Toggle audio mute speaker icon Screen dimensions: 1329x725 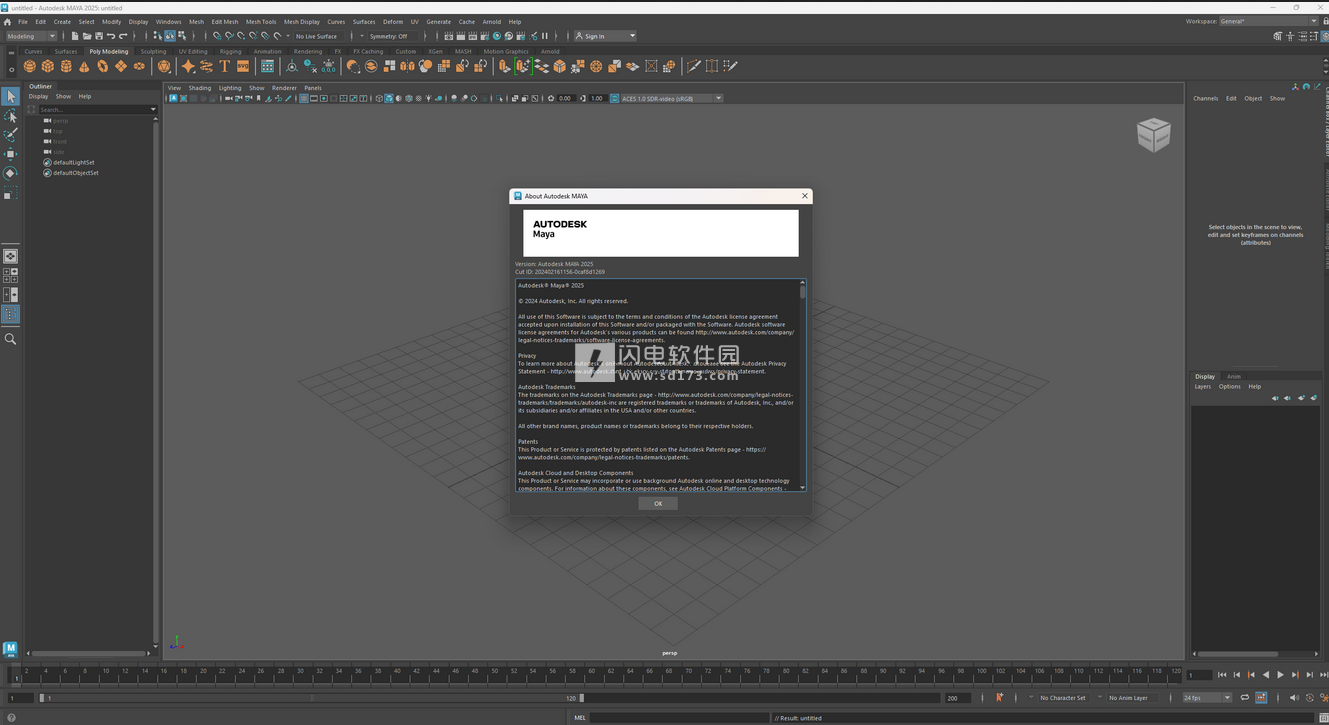(x=1294, y=698)
